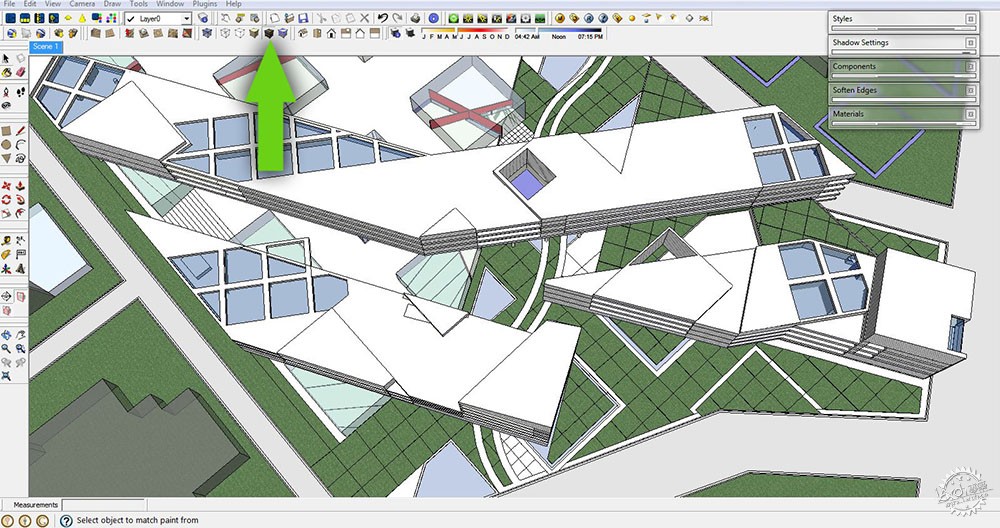Screen dimensions: 1000x528
Task: Click the Measurements input box
Action: pos(103,504)
